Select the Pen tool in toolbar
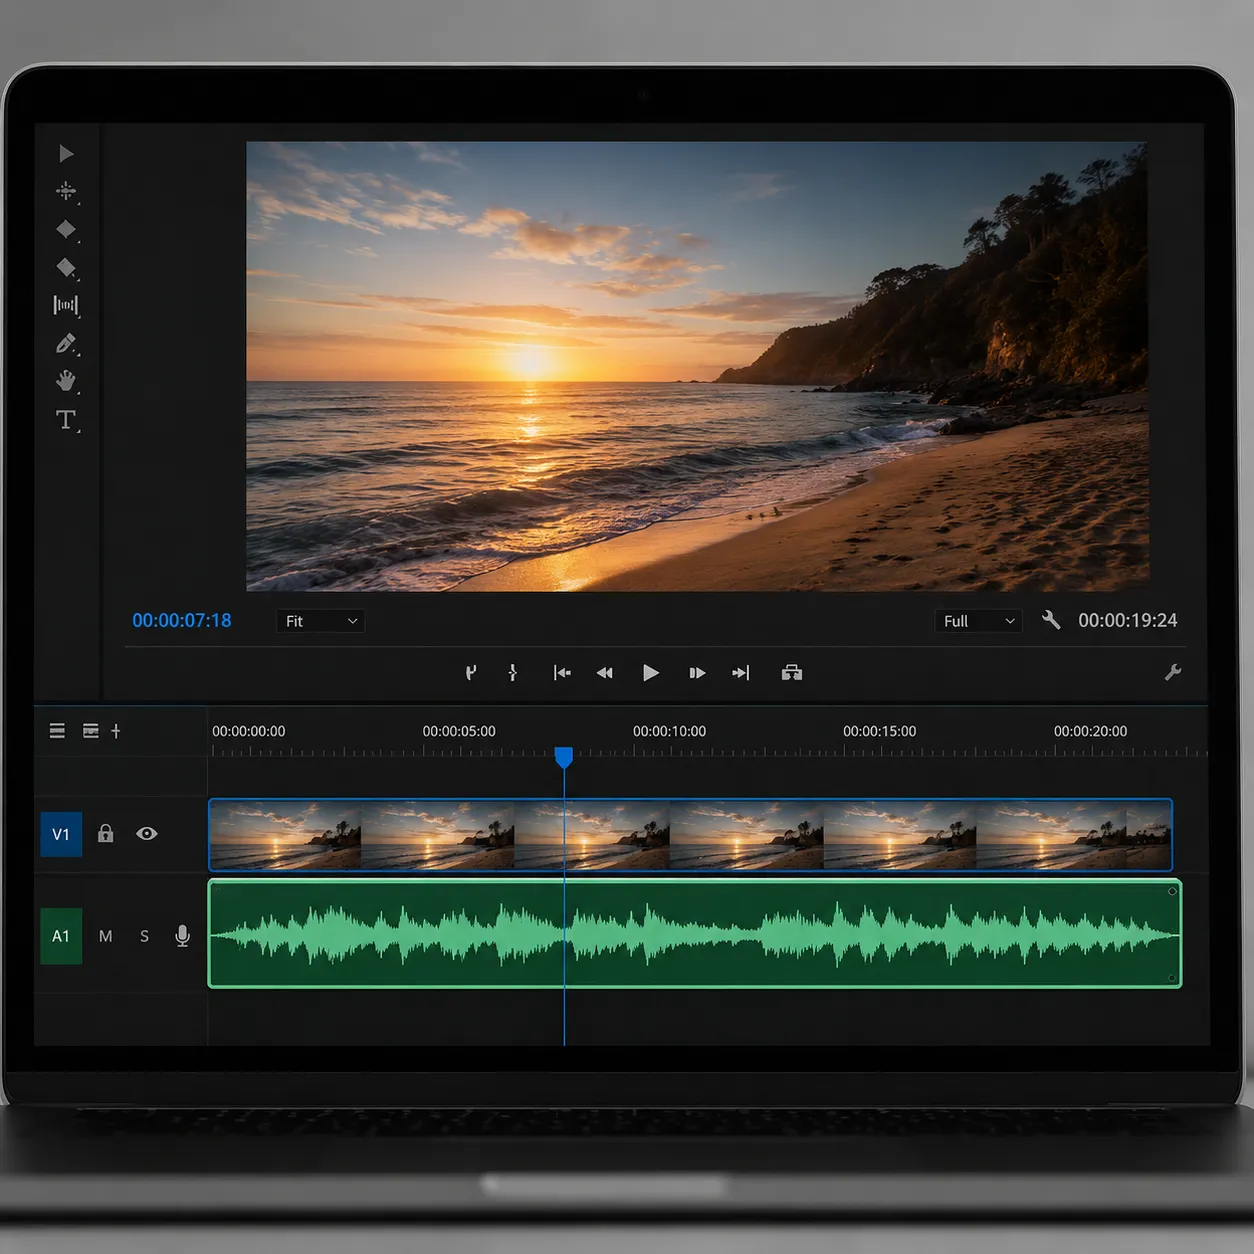Viewport: 1254px width, 1254px height. coord(66,344)
